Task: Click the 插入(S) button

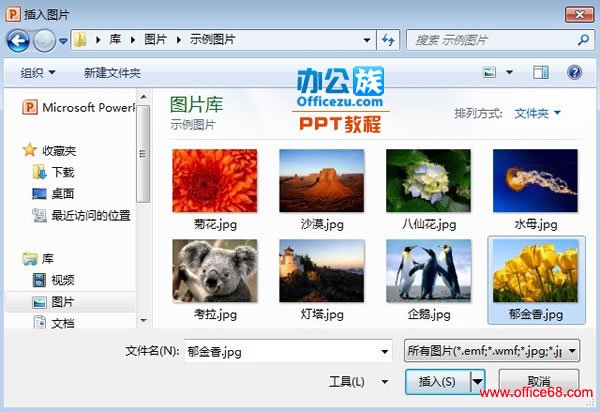Action: (x=437, y=381)
